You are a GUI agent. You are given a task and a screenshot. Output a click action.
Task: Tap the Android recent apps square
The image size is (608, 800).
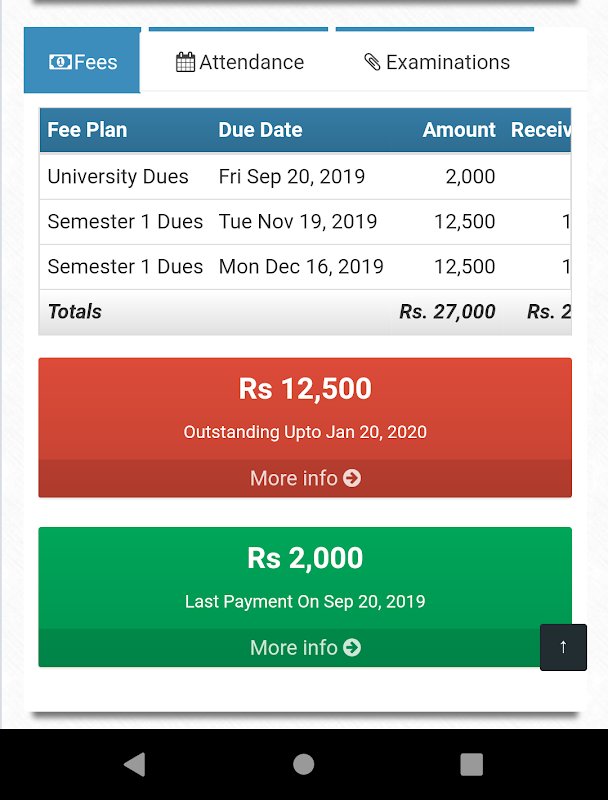pyautogui.click(x=471, y=764)
